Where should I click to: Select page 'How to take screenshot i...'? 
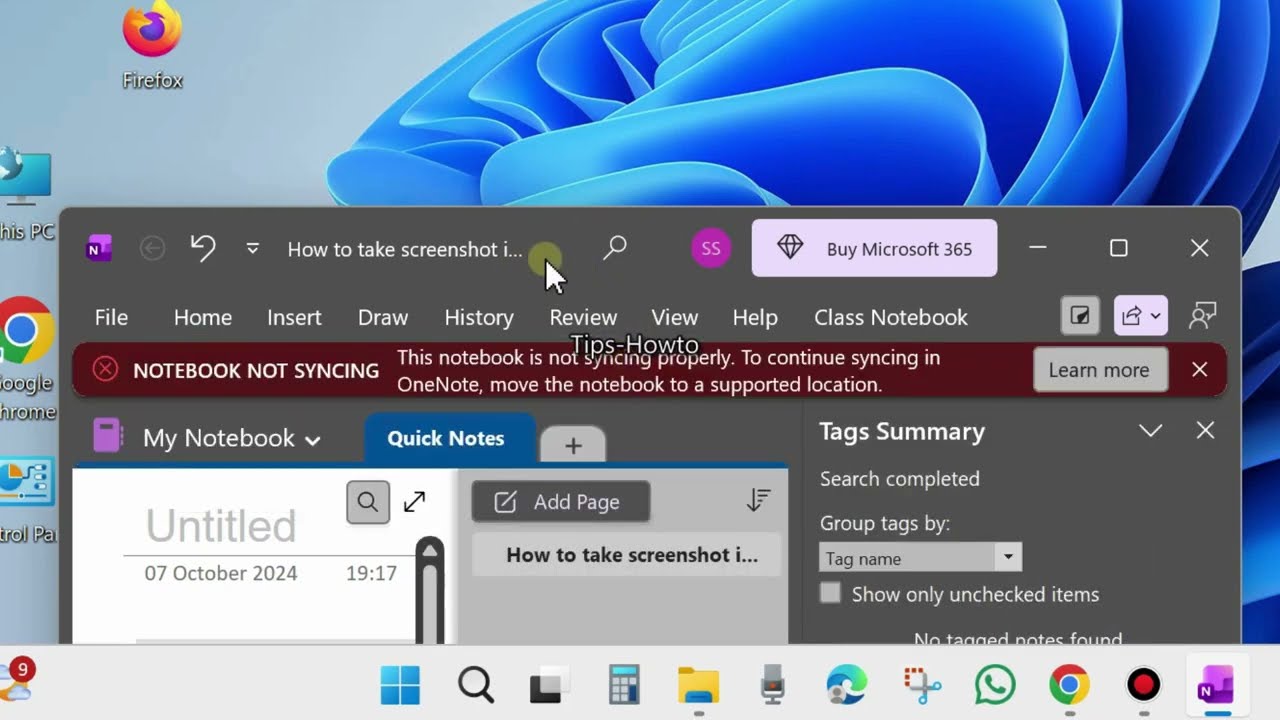tap(625, 555)
